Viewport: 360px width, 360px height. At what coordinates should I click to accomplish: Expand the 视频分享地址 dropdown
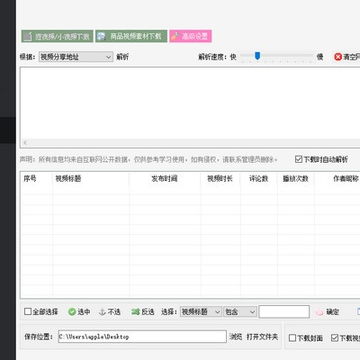coord(76,57)
